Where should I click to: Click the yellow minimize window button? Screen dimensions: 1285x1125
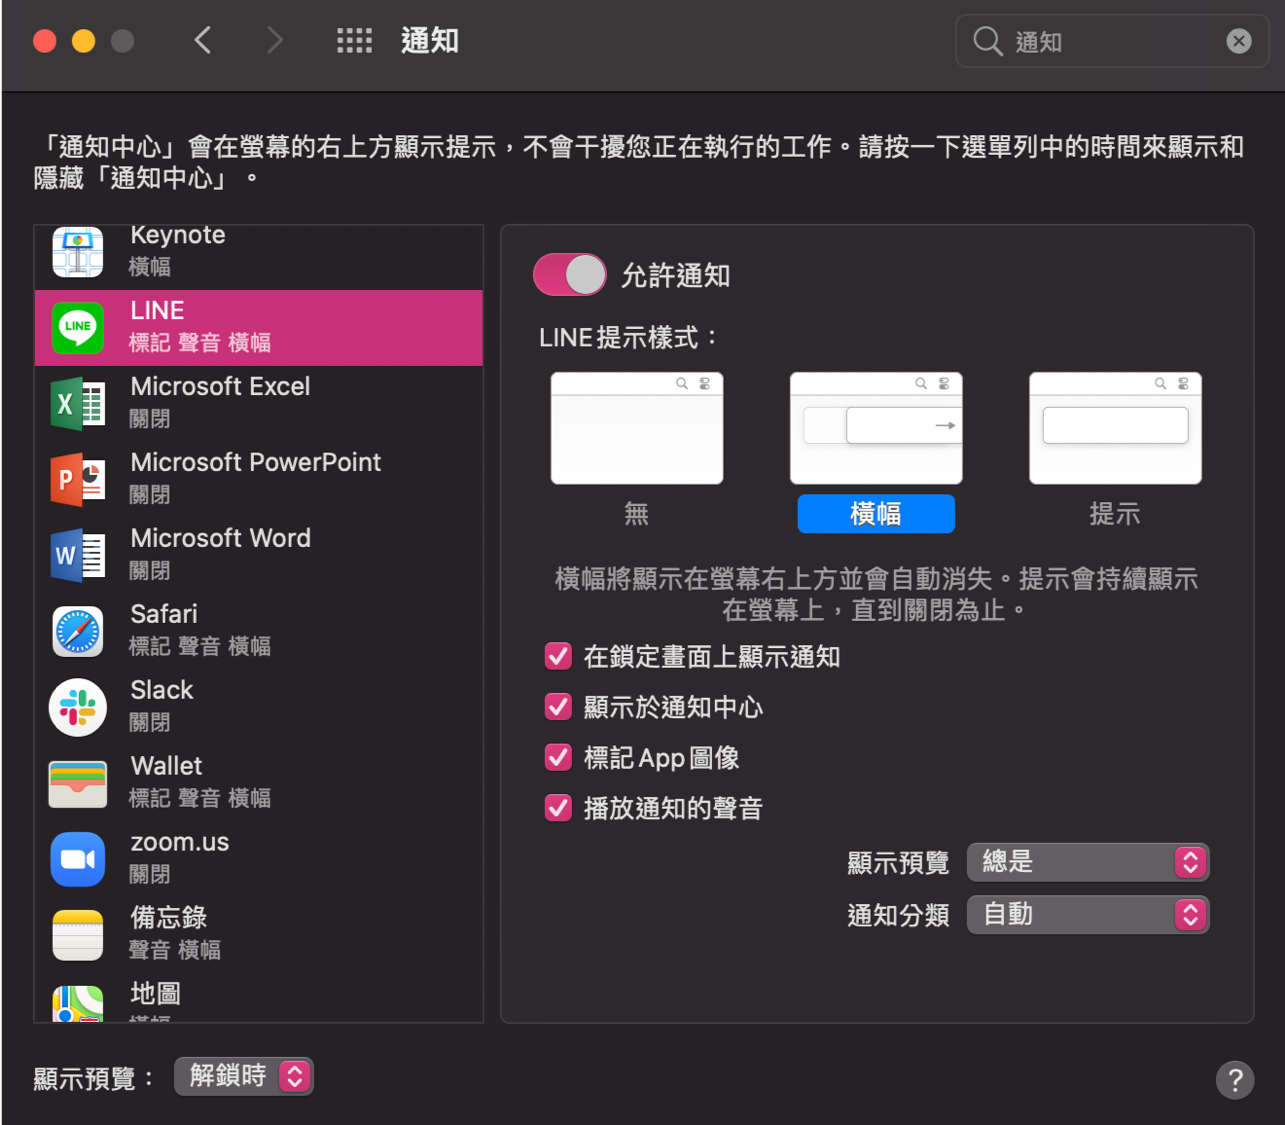point(84,41)
